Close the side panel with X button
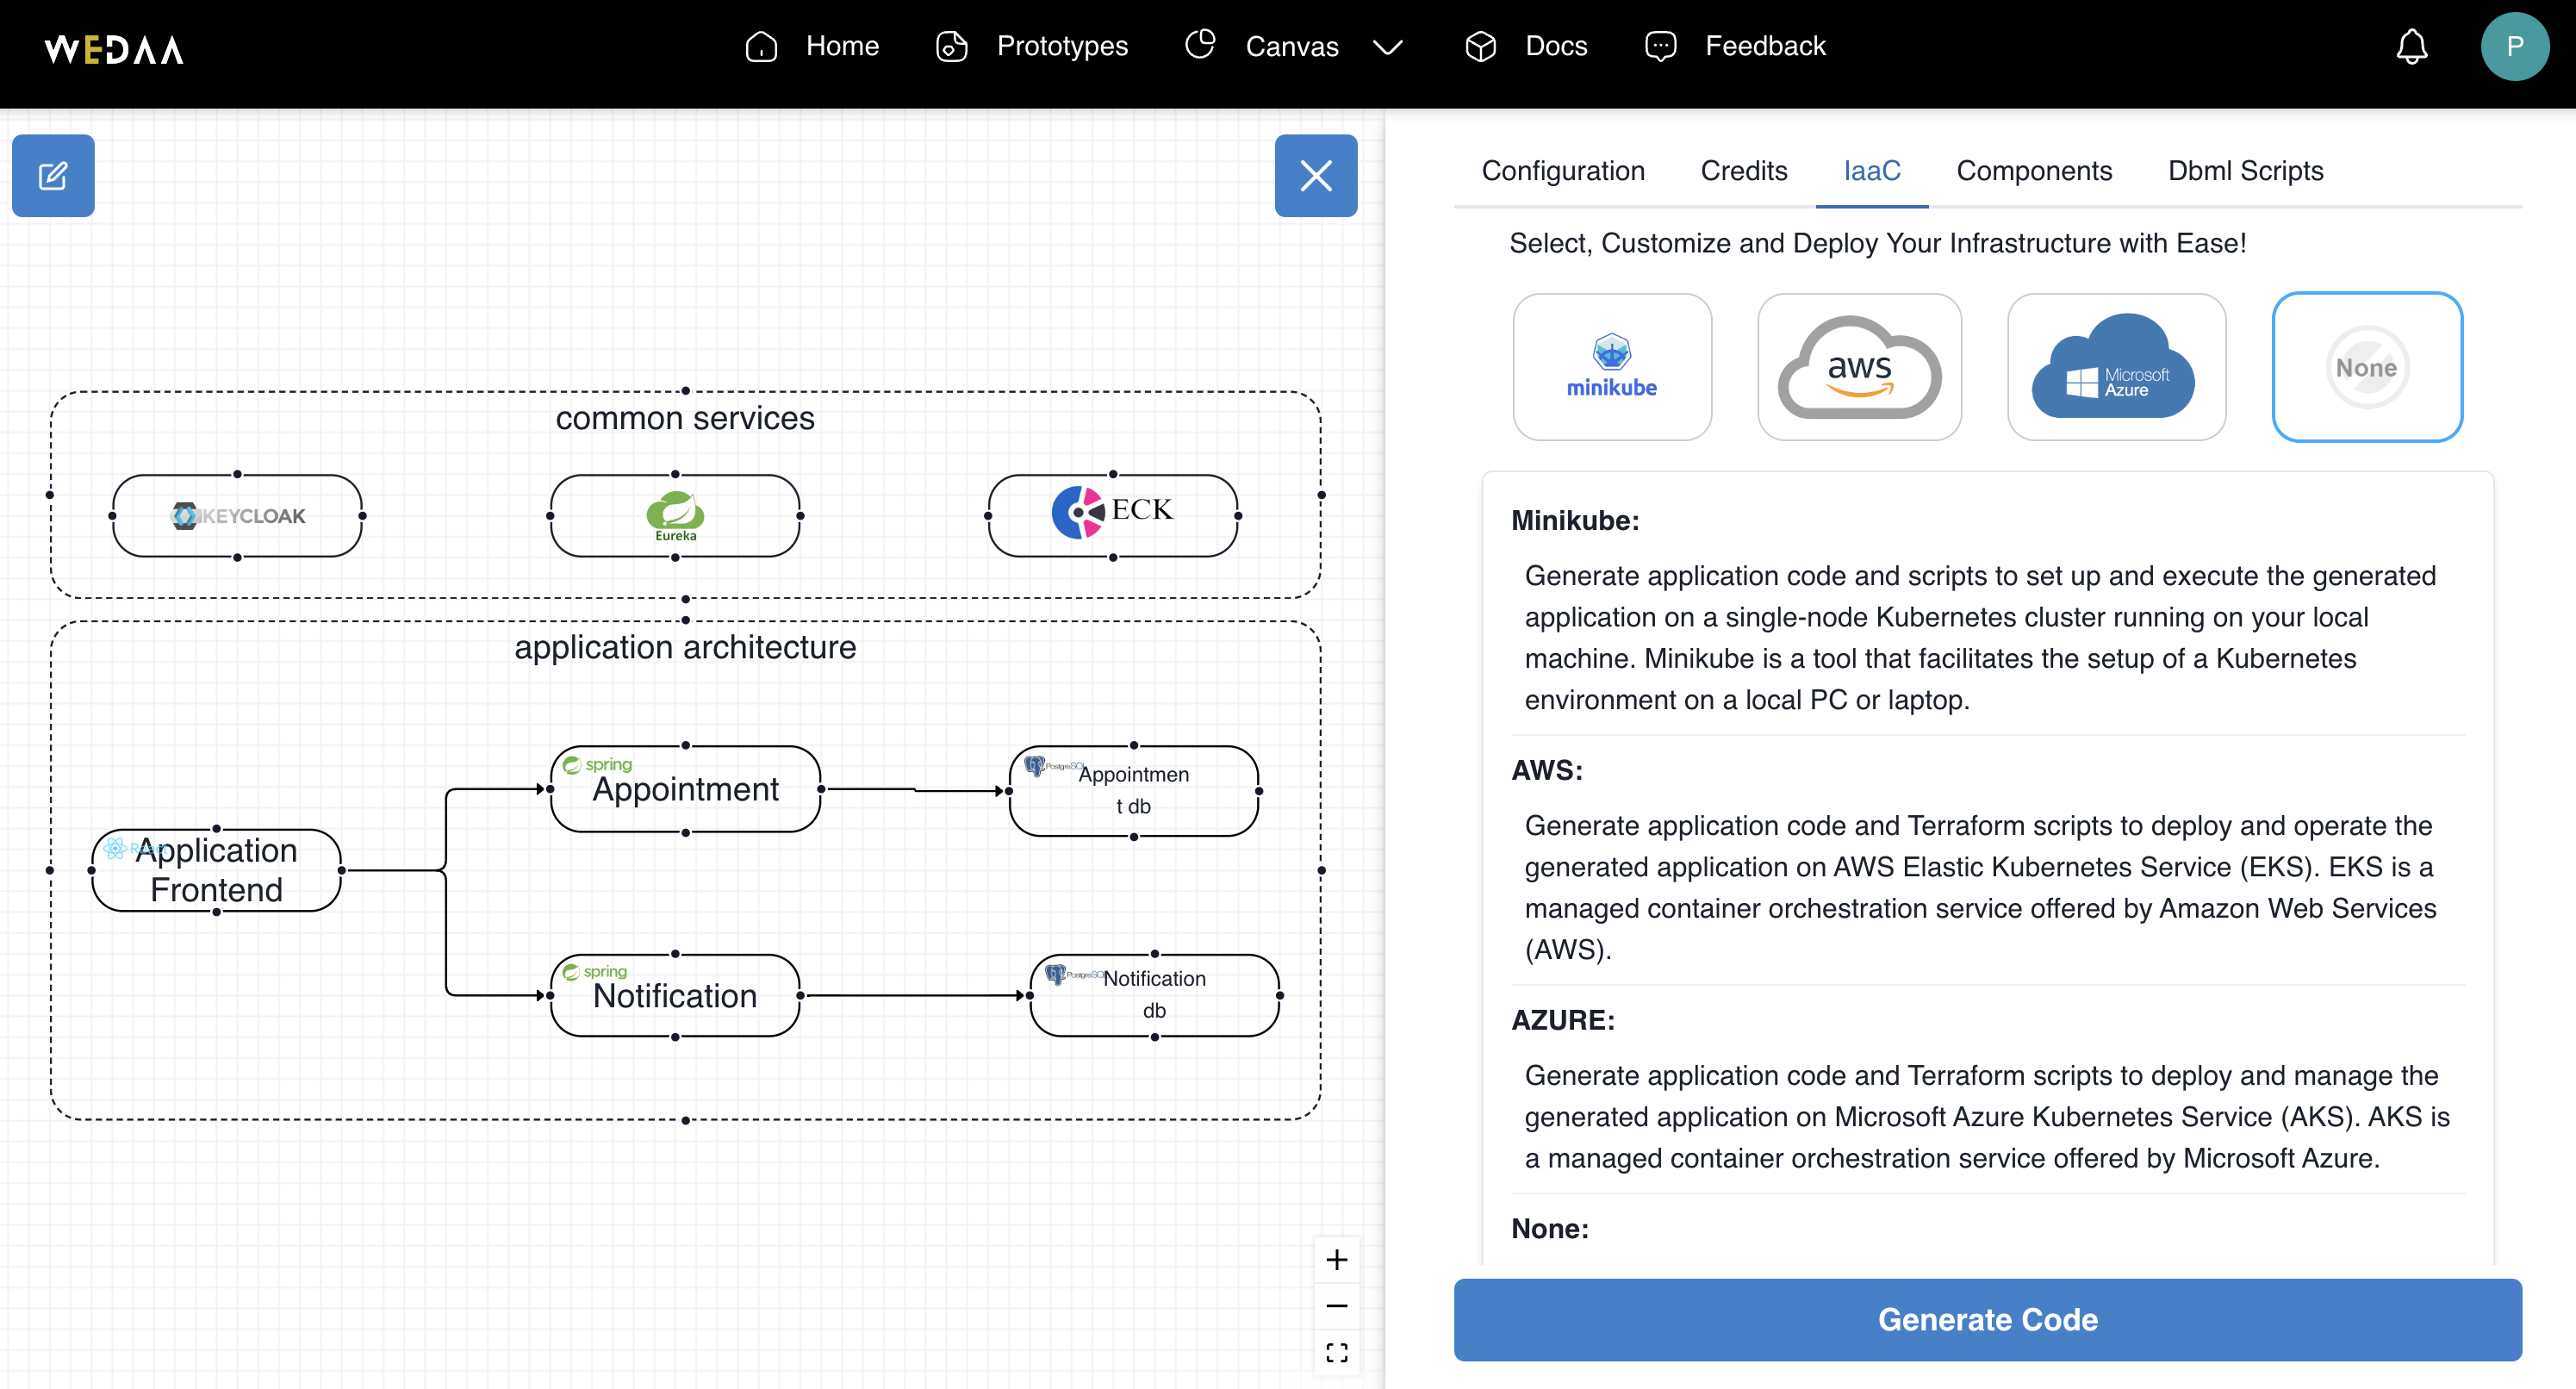This screenshot has height=1389, width=2576. tap(1316, 176)
